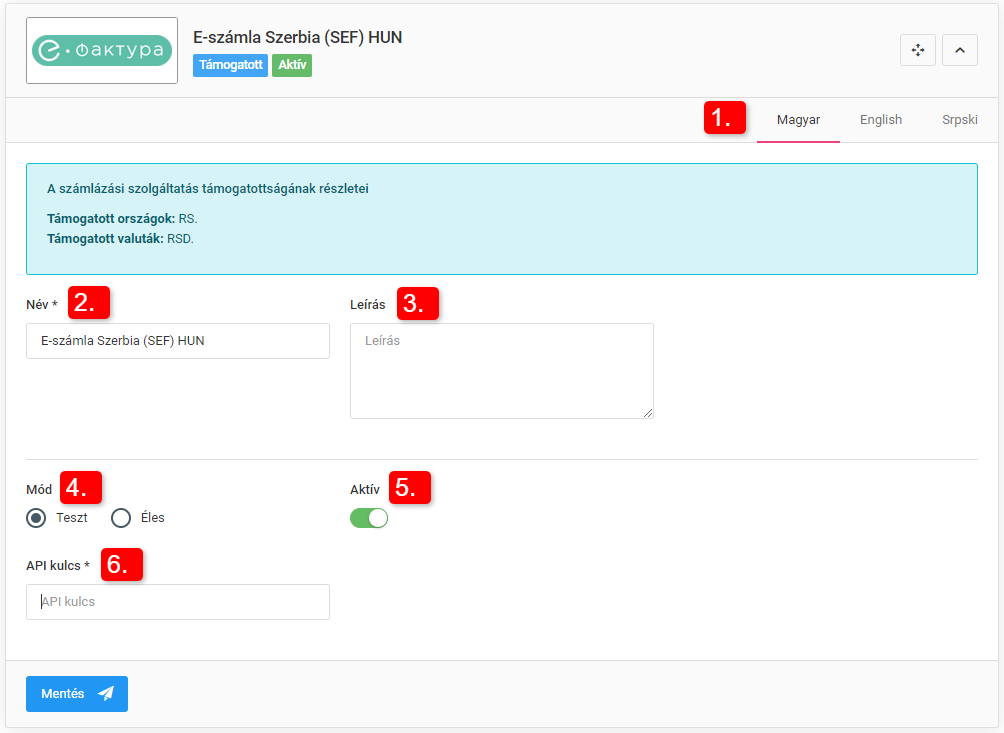Select the Teszt mode radio button
This screenshot has width=1004, height=733.
[37, 518]
